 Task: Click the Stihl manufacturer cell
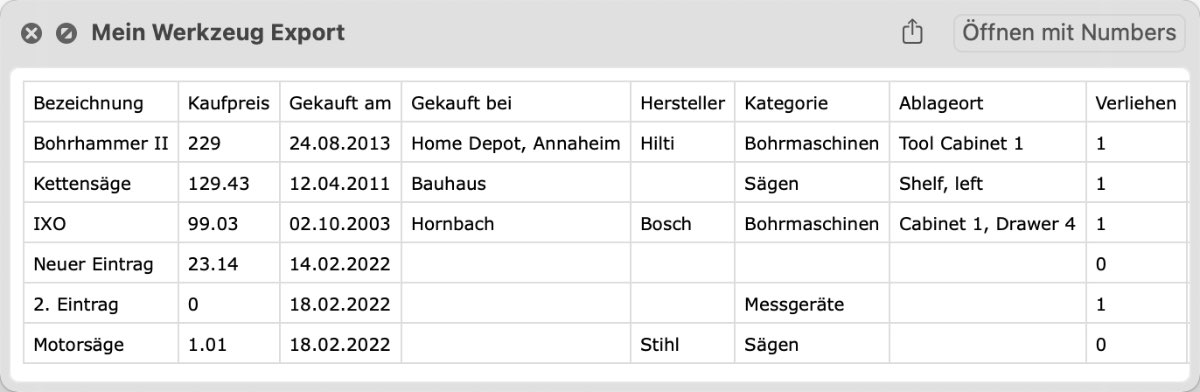pyautogui.click(x=683, y=345)
